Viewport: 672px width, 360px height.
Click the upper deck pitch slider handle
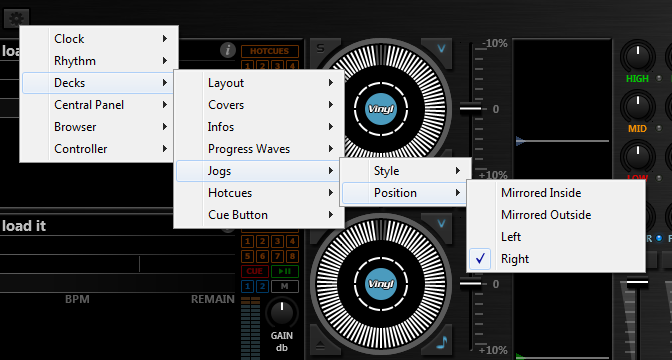point(471,108)
